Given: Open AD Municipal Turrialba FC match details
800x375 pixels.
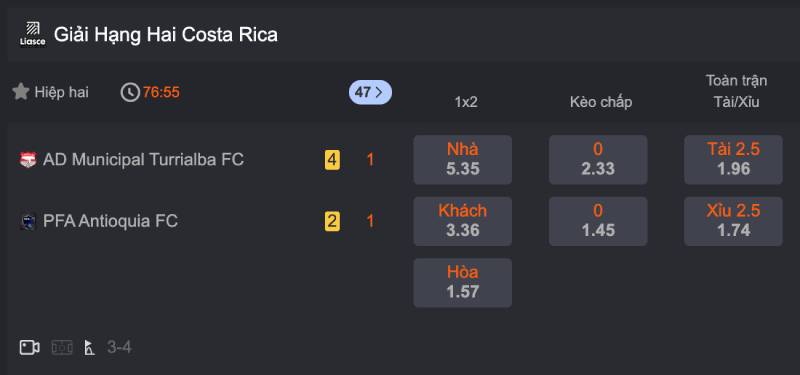Looking at the screenshot, I should pyautogui.click(x=143, y=160).
